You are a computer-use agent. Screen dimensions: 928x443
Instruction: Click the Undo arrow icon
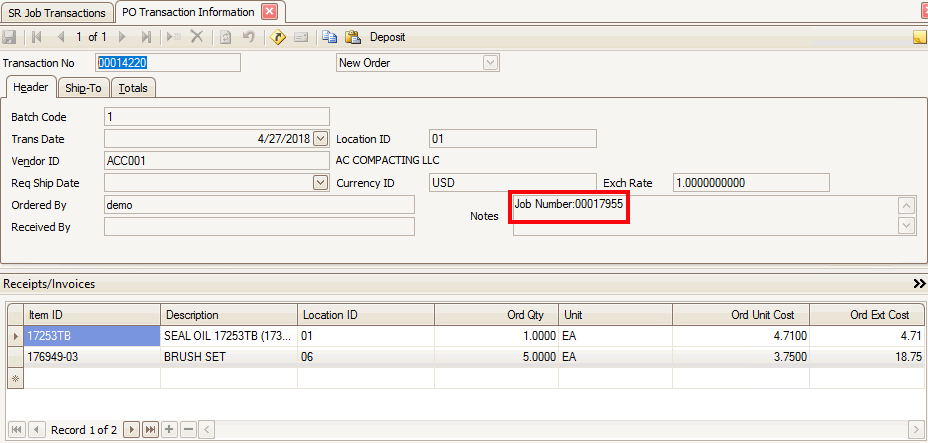(248, 37)
